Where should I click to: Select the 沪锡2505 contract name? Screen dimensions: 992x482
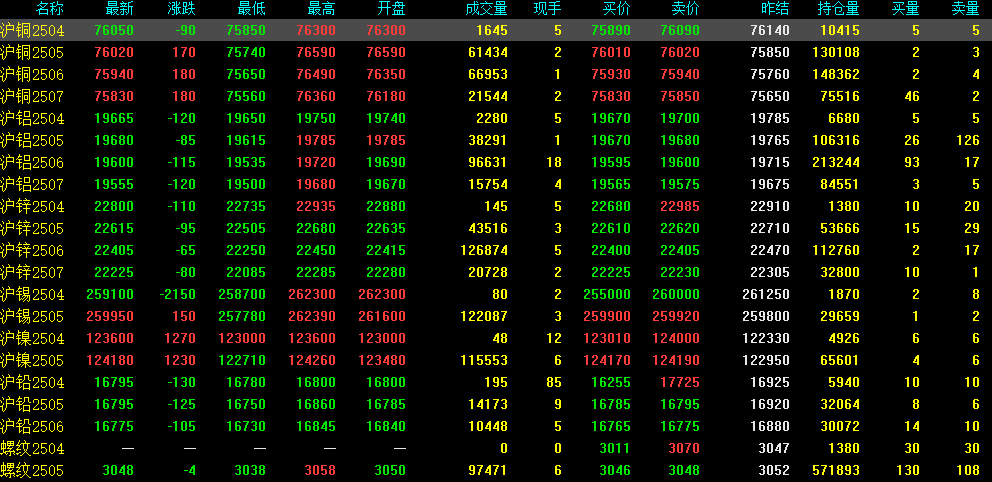[x=32, y=317]
